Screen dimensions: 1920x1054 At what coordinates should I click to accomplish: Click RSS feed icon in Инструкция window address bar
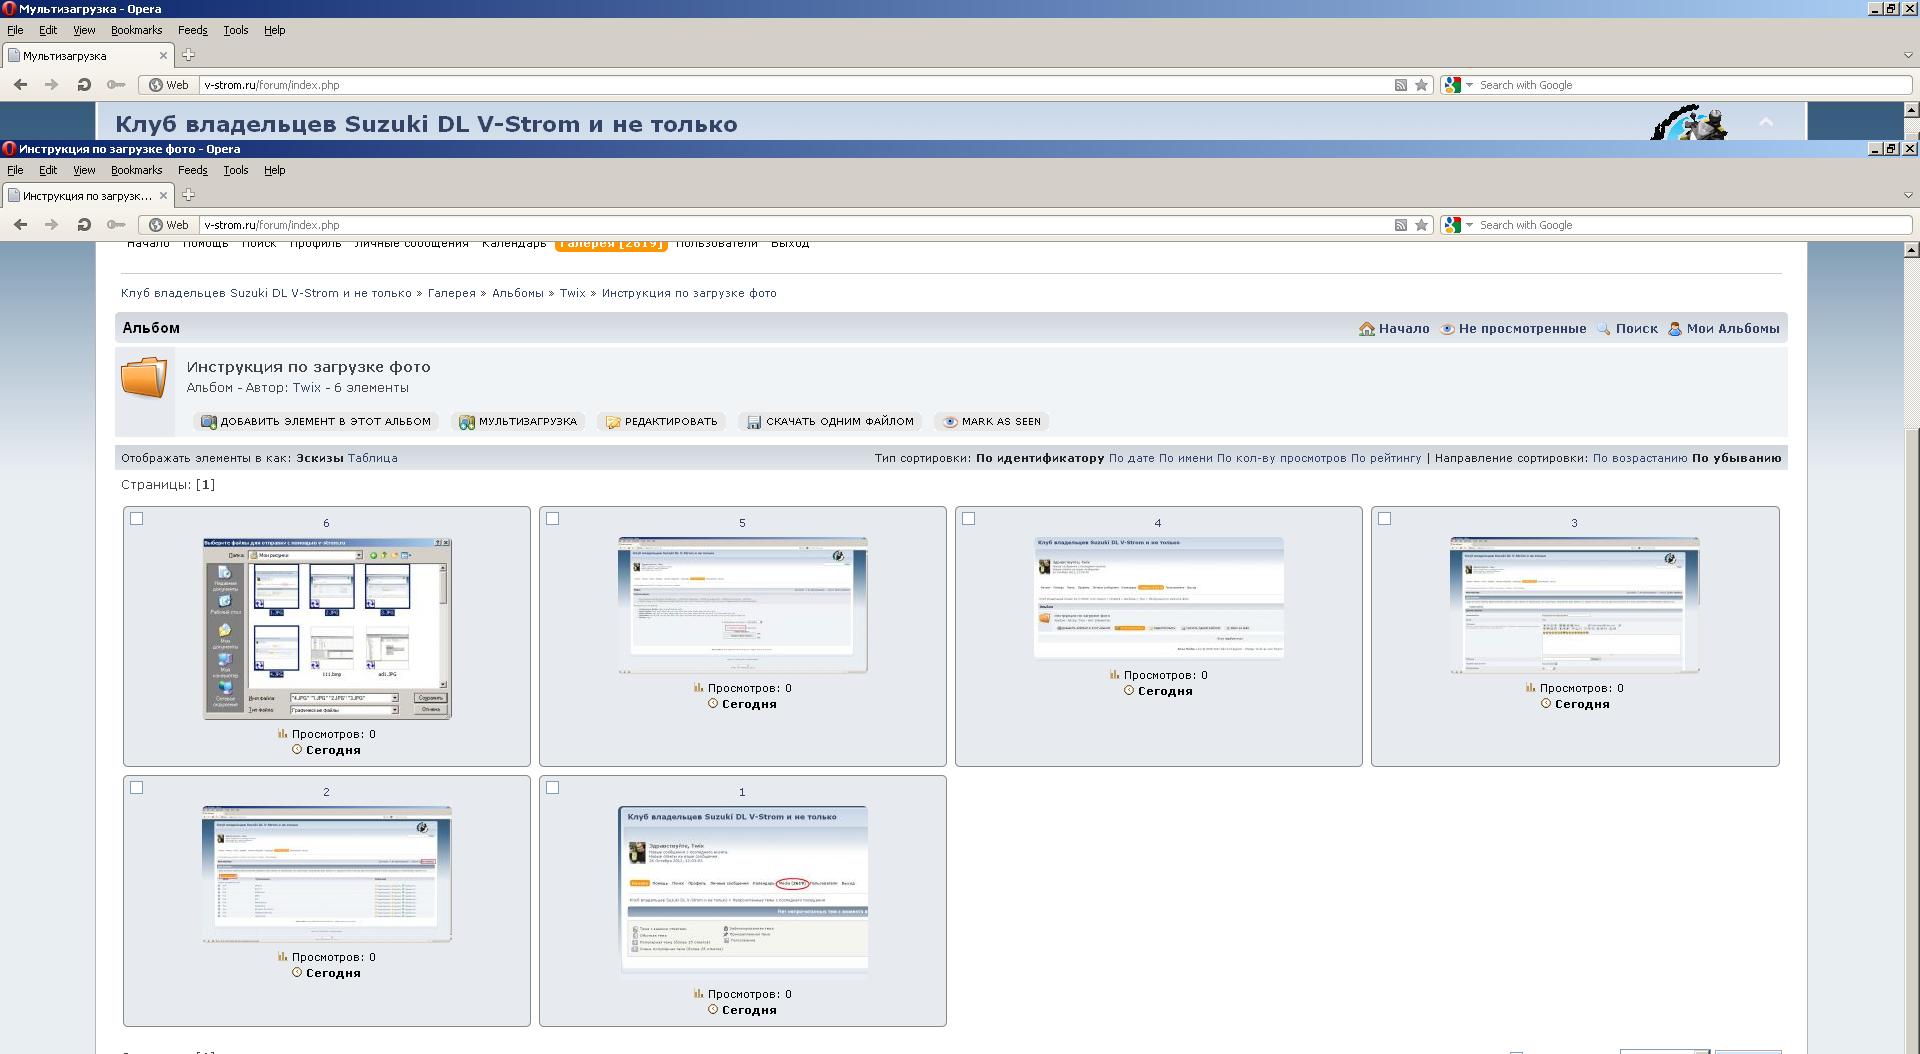(1401, 225)
